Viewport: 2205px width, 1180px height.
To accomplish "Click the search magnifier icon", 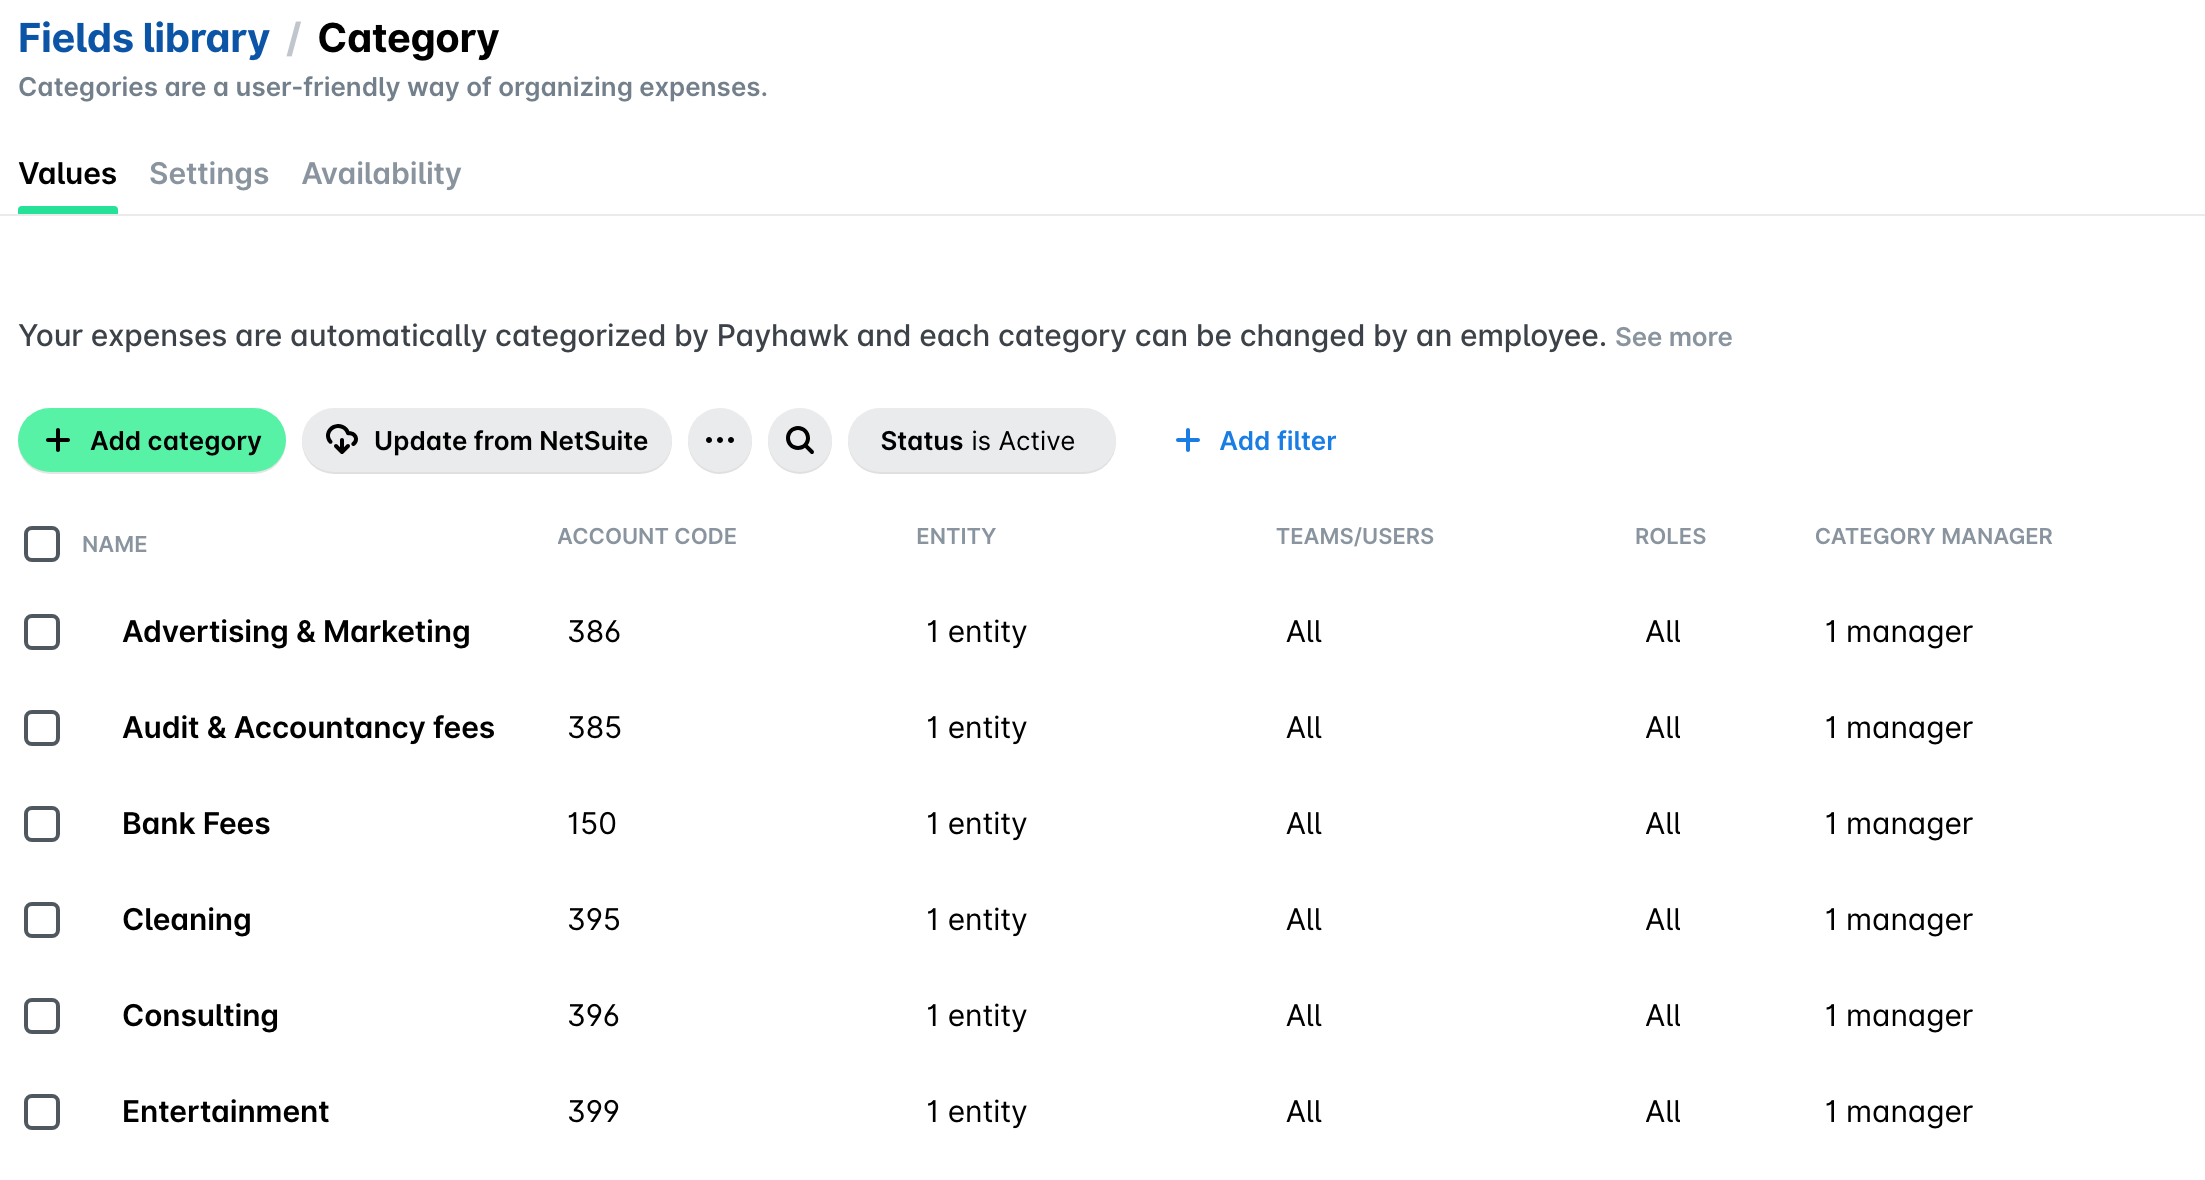I will (x=799, y=441).
